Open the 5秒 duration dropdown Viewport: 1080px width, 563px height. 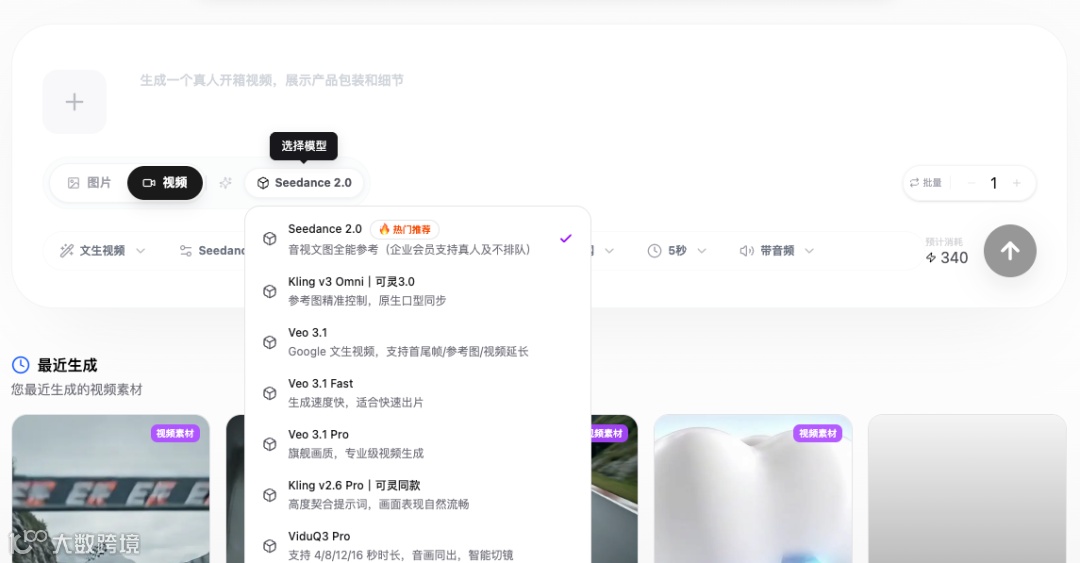tap(677, 250)
